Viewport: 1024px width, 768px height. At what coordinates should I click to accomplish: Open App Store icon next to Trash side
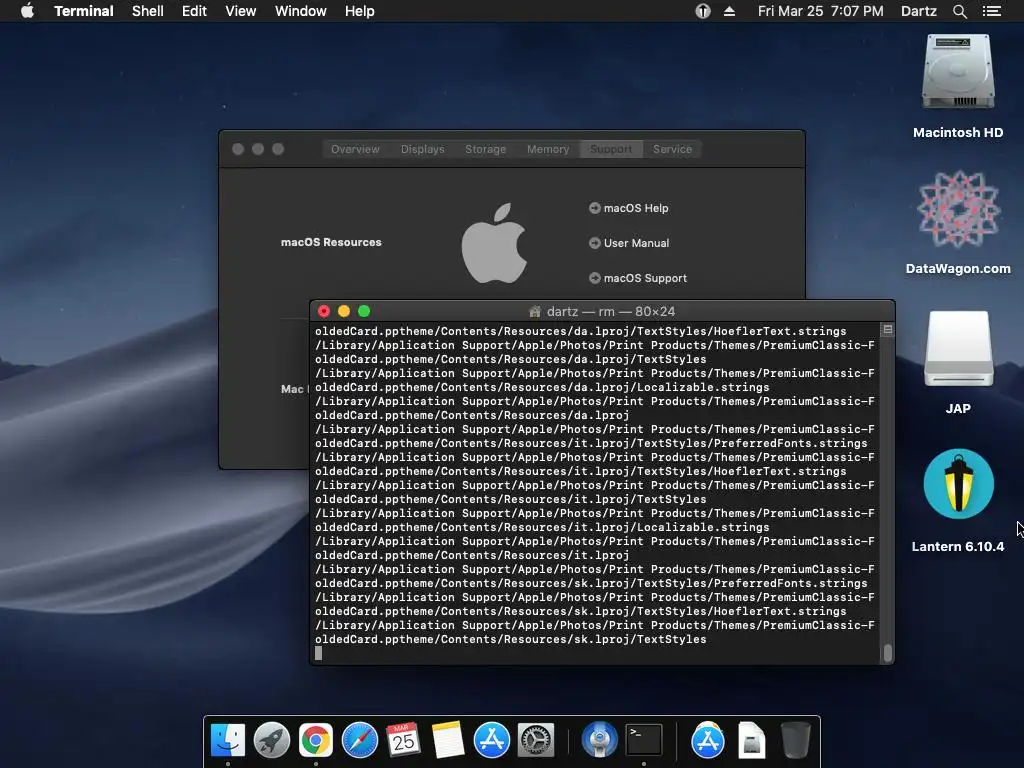708,741
